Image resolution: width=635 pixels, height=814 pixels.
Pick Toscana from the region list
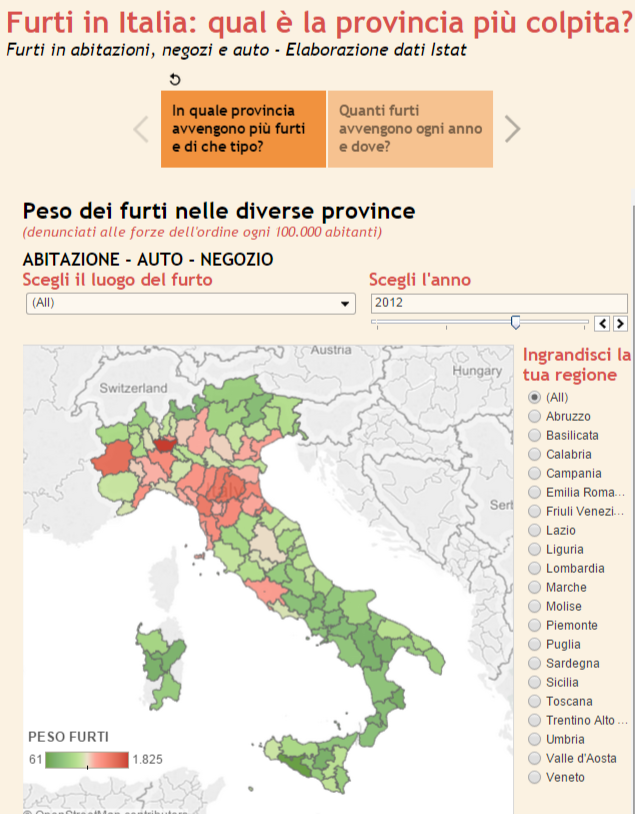pos(534,701)
